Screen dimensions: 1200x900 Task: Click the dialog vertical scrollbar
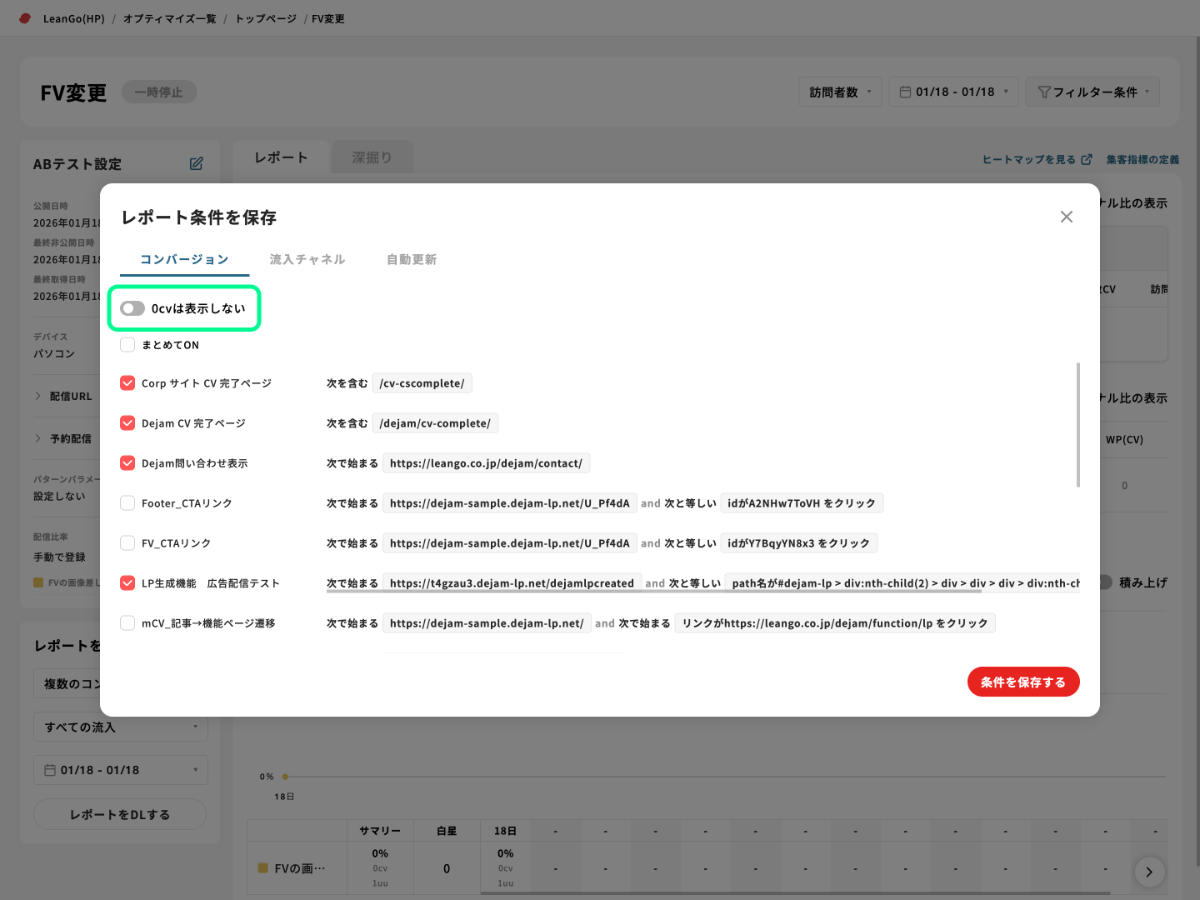tap(1078, 425)
